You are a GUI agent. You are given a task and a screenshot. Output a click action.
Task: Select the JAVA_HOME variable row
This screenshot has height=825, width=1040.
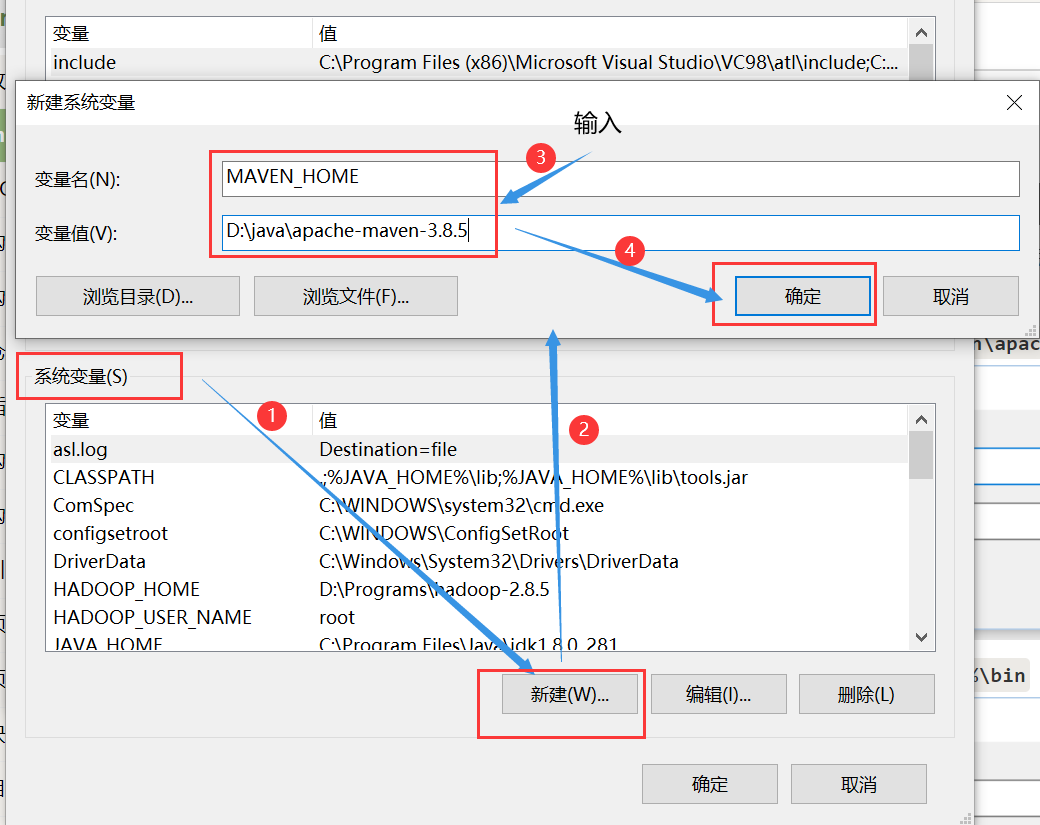coord(479,642)
